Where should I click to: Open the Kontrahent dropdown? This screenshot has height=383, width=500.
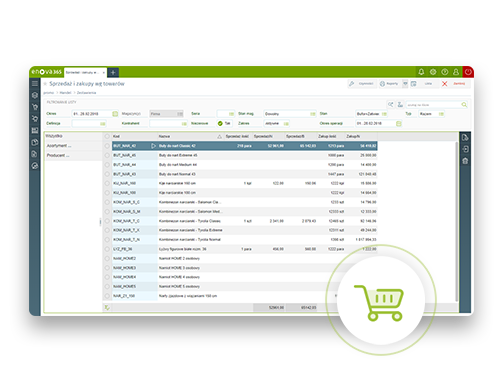(x=168, y=123)
